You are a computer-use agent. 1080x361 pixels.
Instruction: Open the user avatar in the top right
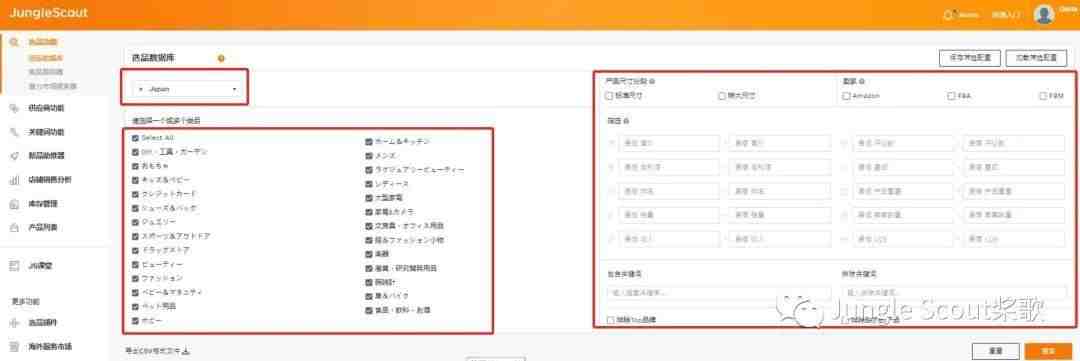point(1044,14)
